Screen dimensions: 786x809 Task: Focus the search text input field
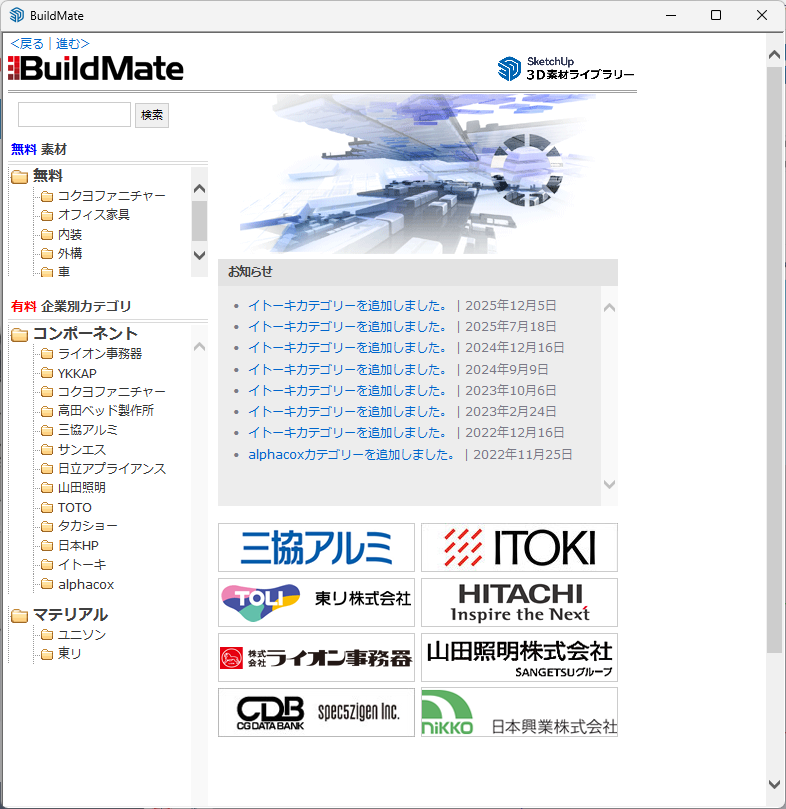tap(74, 115)
